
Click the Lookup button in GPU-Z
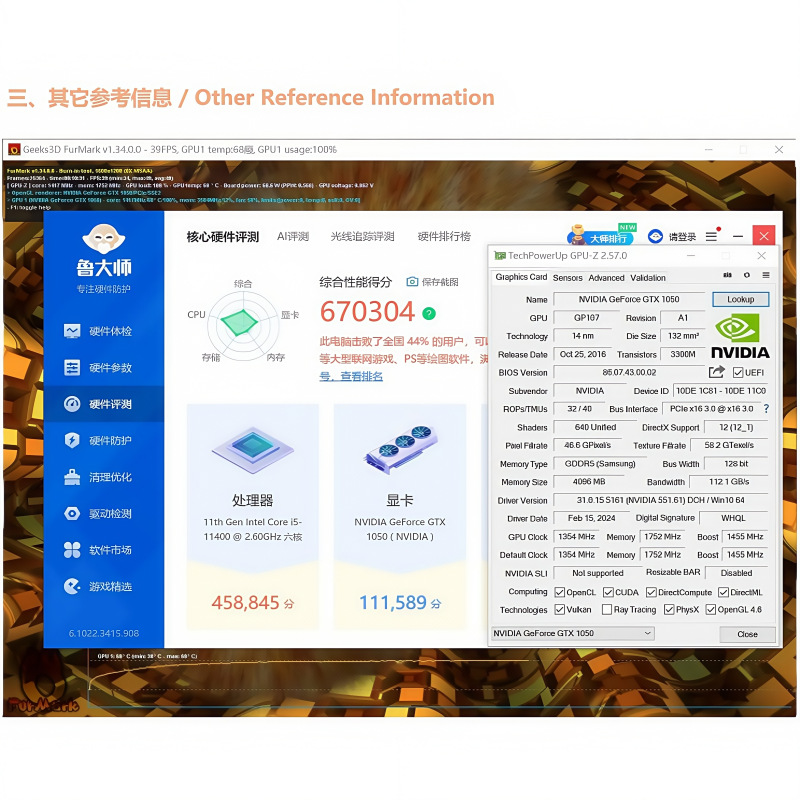coord(740,299)
